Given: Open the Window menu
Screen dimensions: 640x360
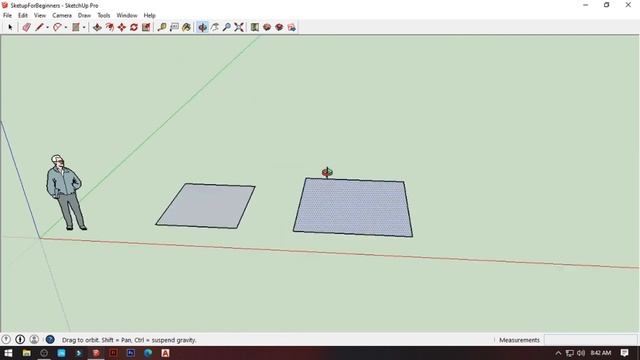Looking at the screenshot, I should pos(127,15).
